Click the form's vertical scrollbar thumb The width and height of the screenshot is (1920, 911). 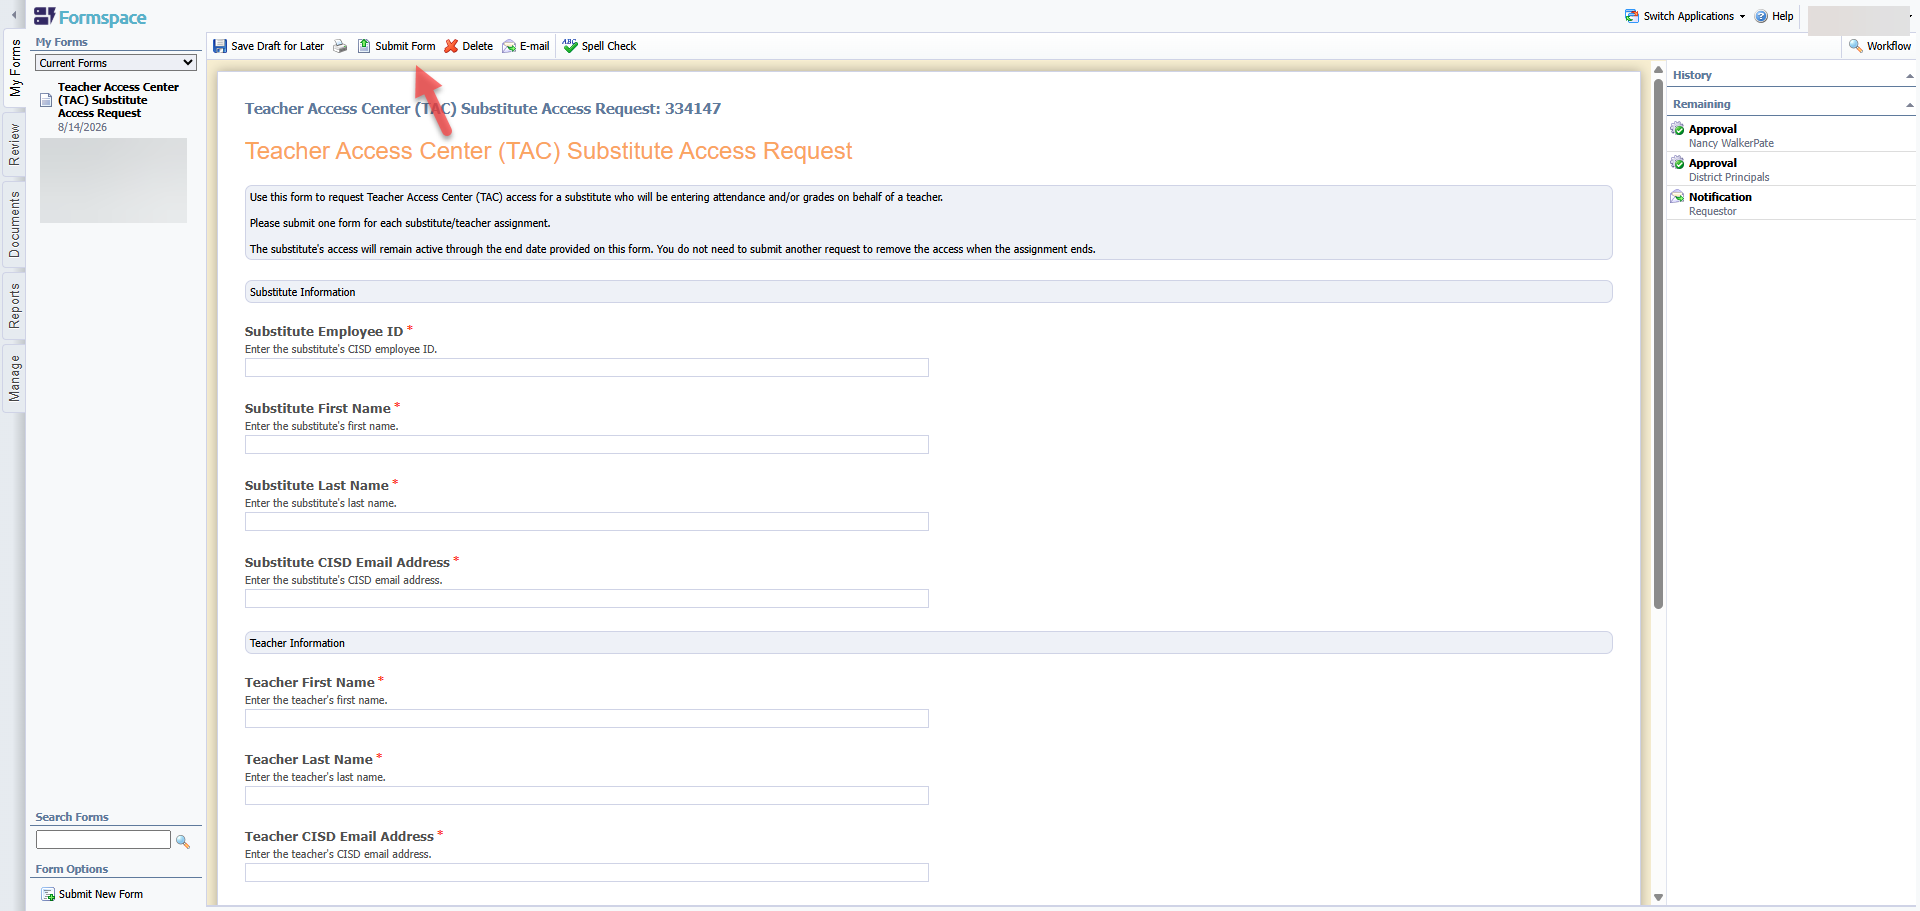(x=1658, y=343)
